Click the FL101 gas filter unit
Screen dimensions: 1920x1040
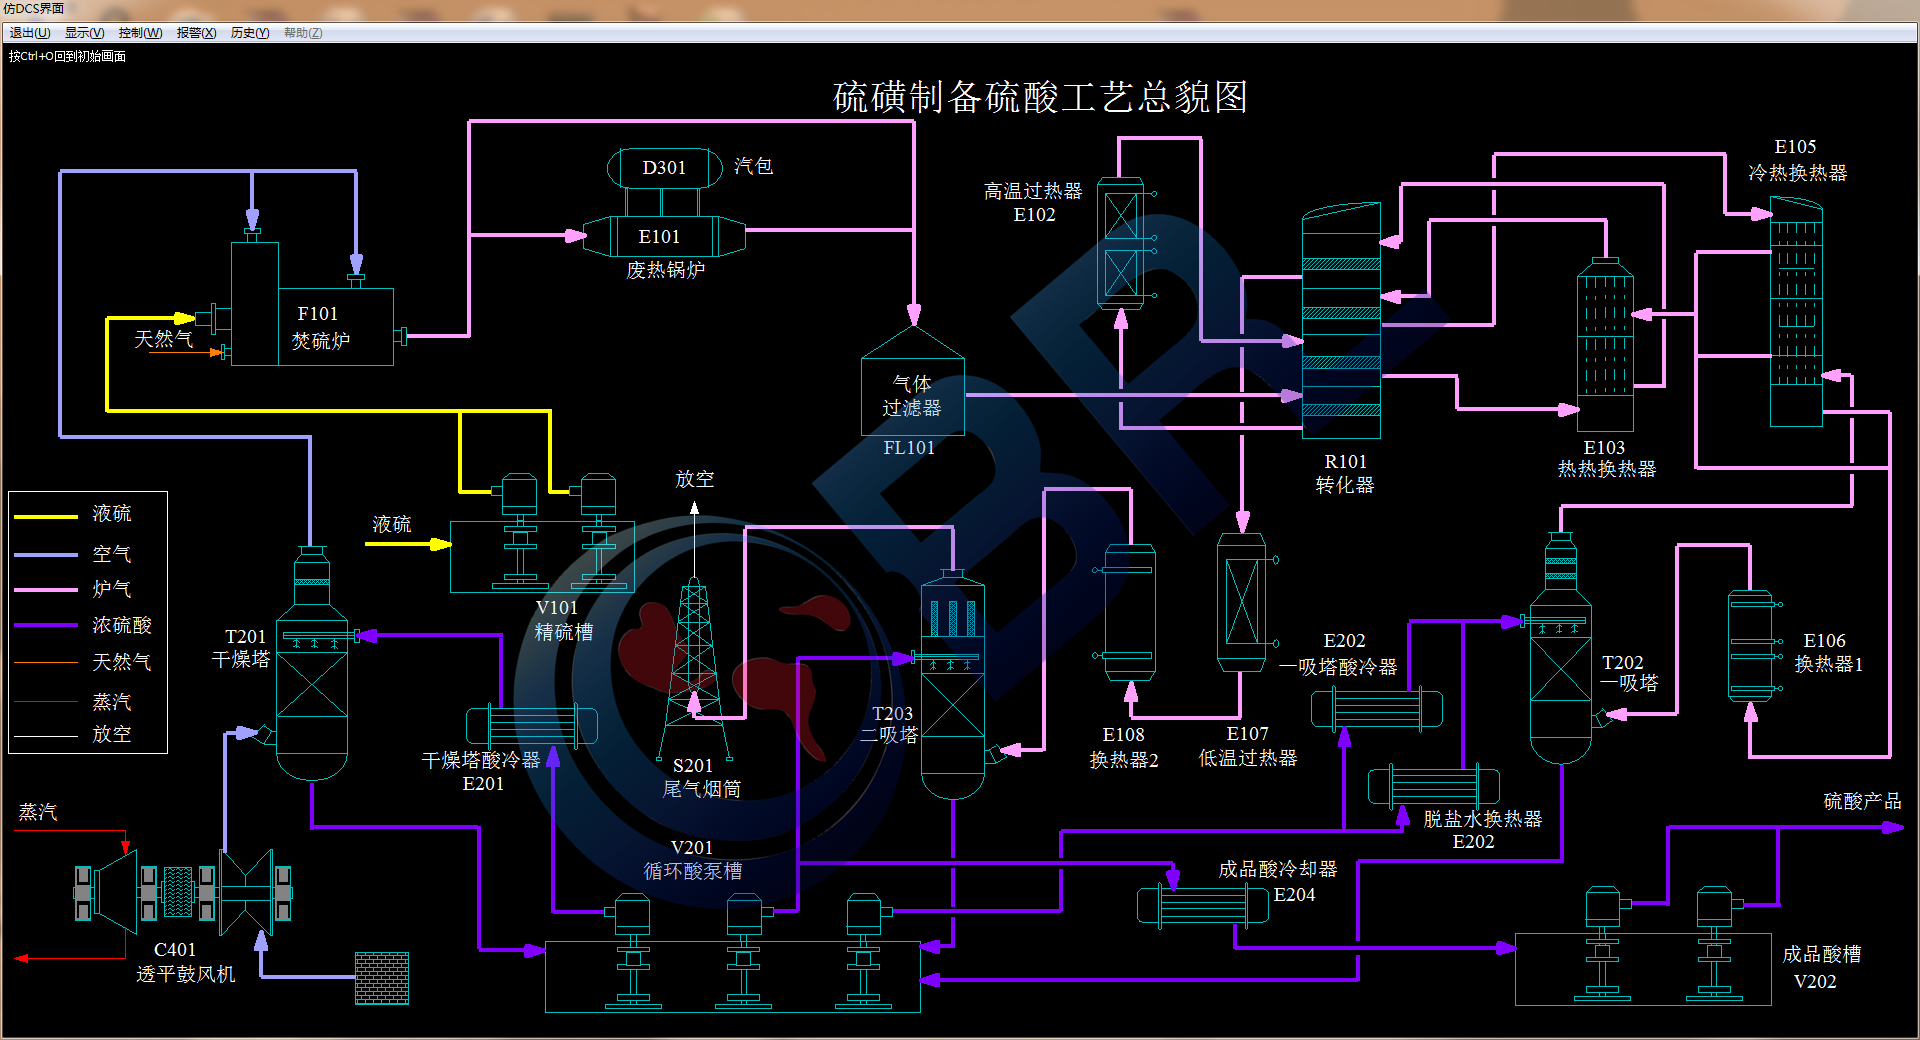(912, 396)
